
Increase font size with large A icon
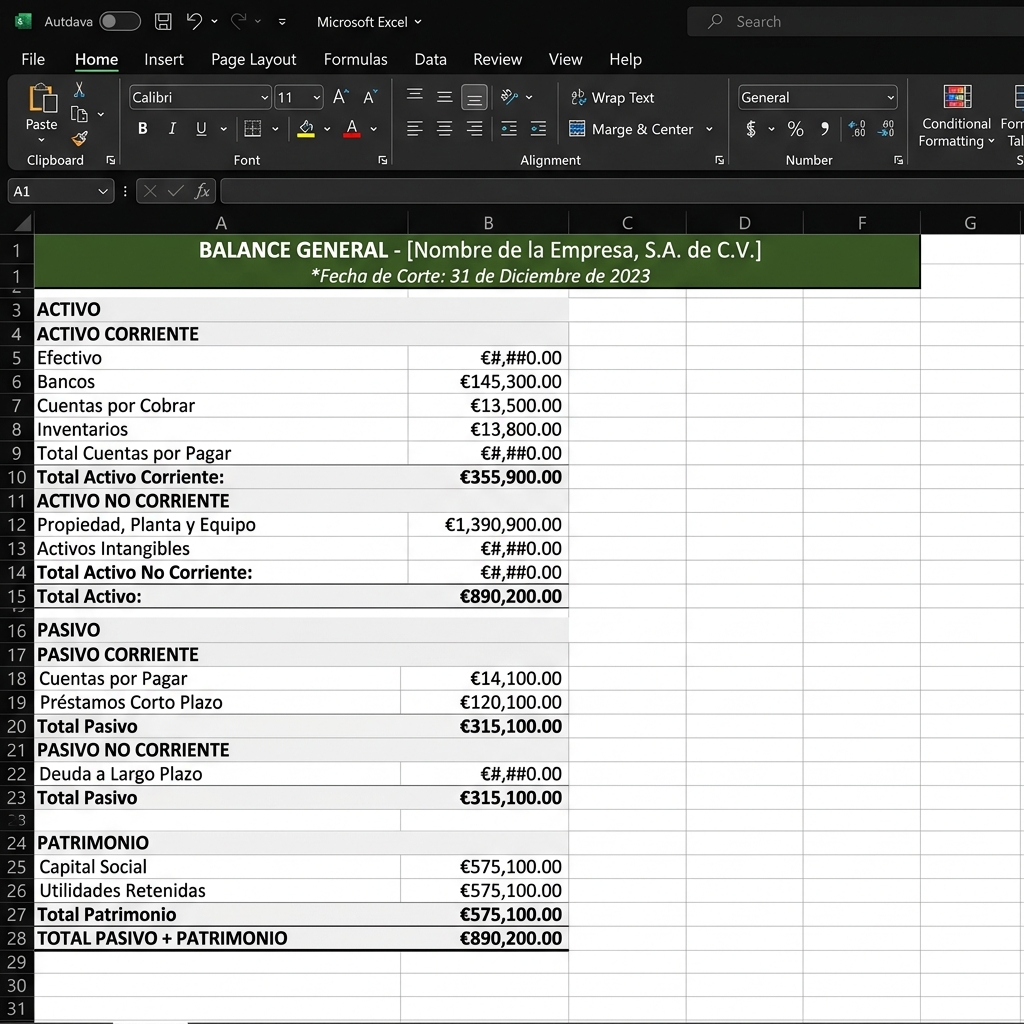(340, 97)
